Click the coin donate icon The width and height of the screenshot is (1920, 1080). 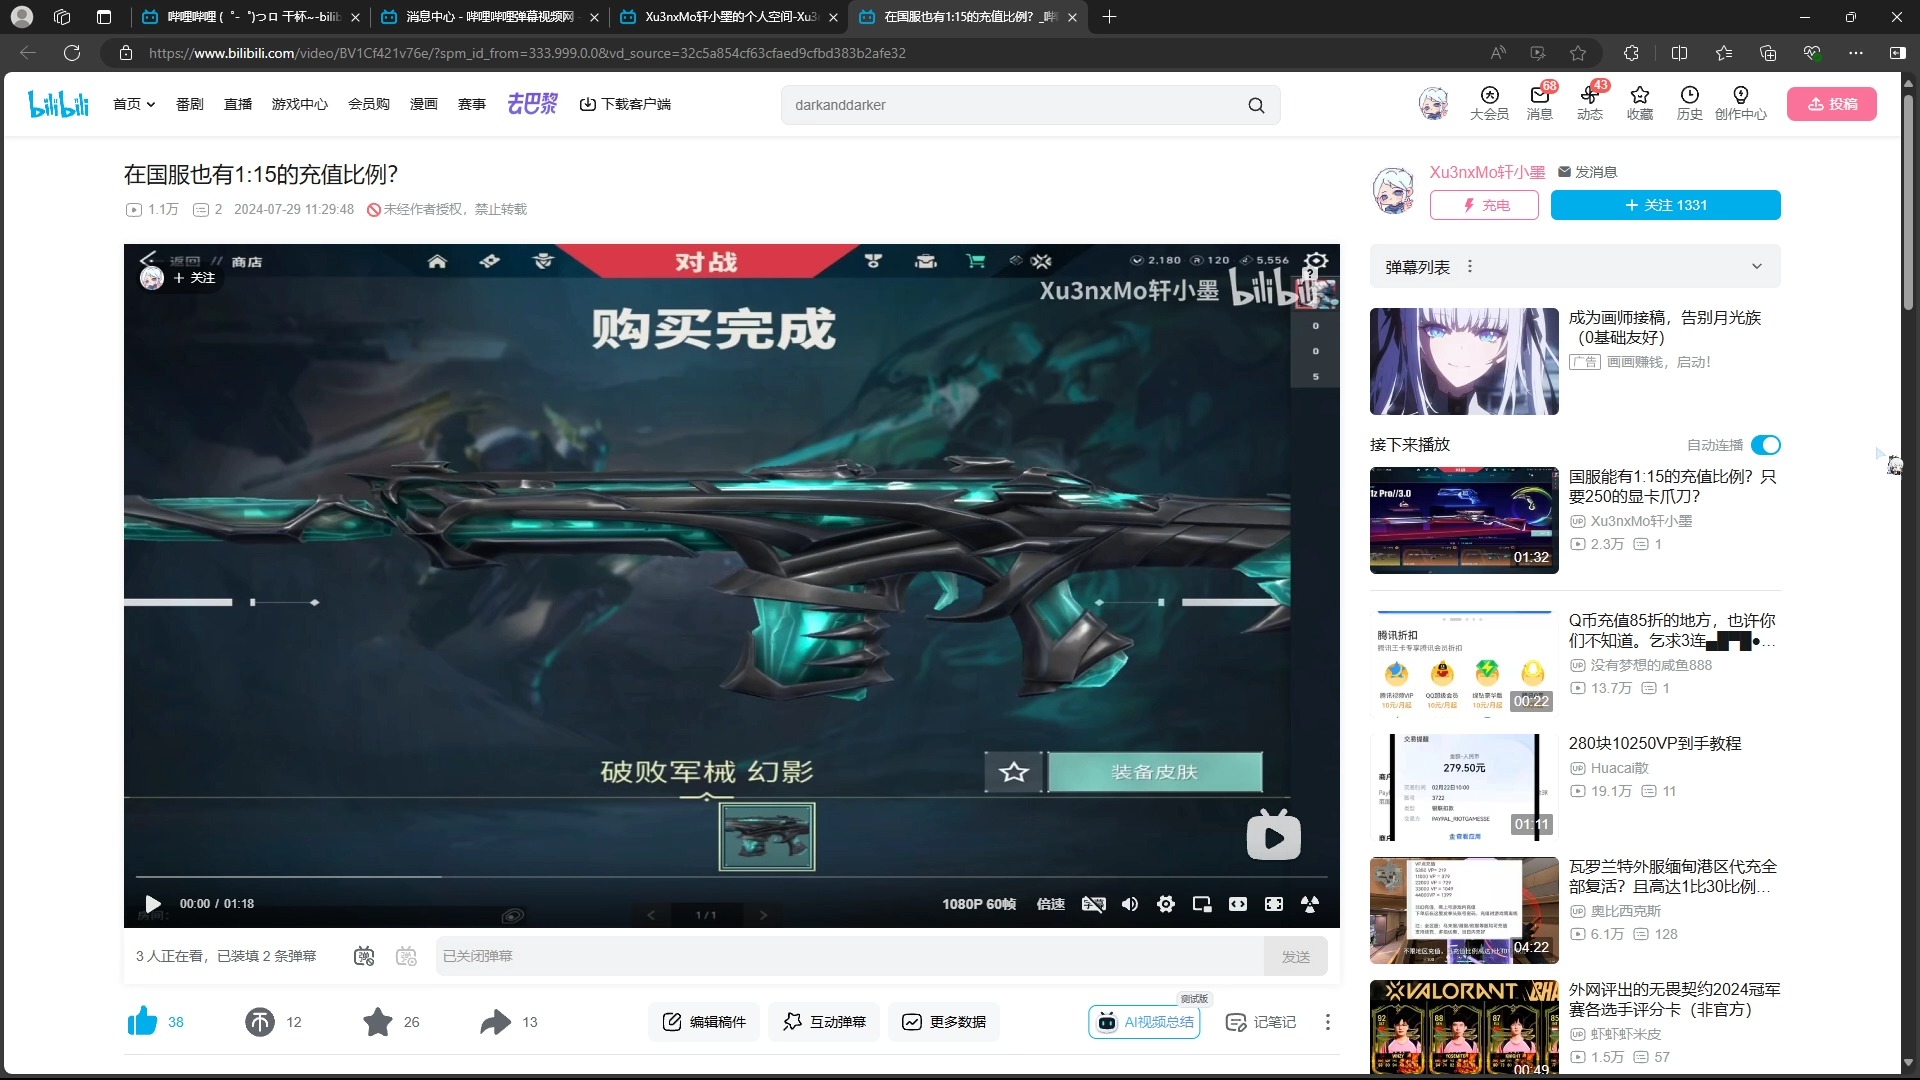click(260, 1022)
